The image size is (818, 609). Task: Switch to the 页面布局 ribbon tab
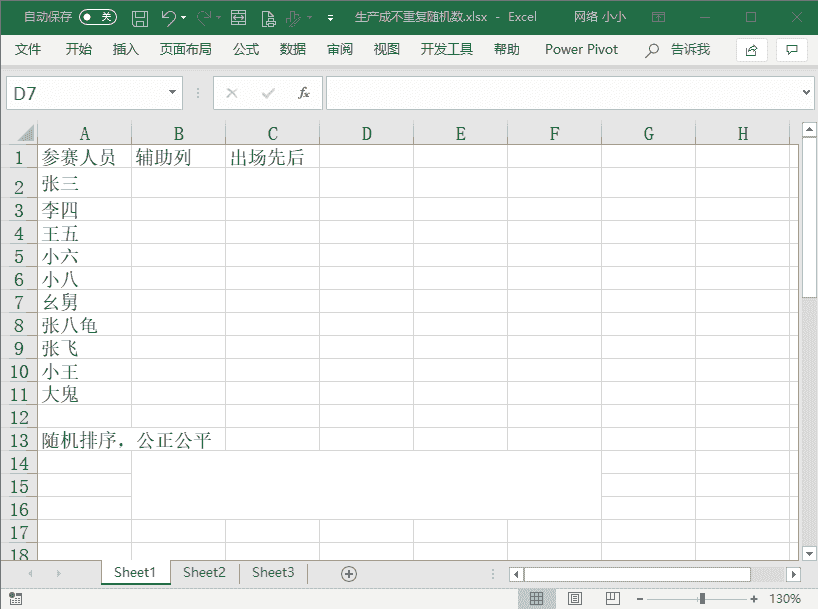point(186,50)
